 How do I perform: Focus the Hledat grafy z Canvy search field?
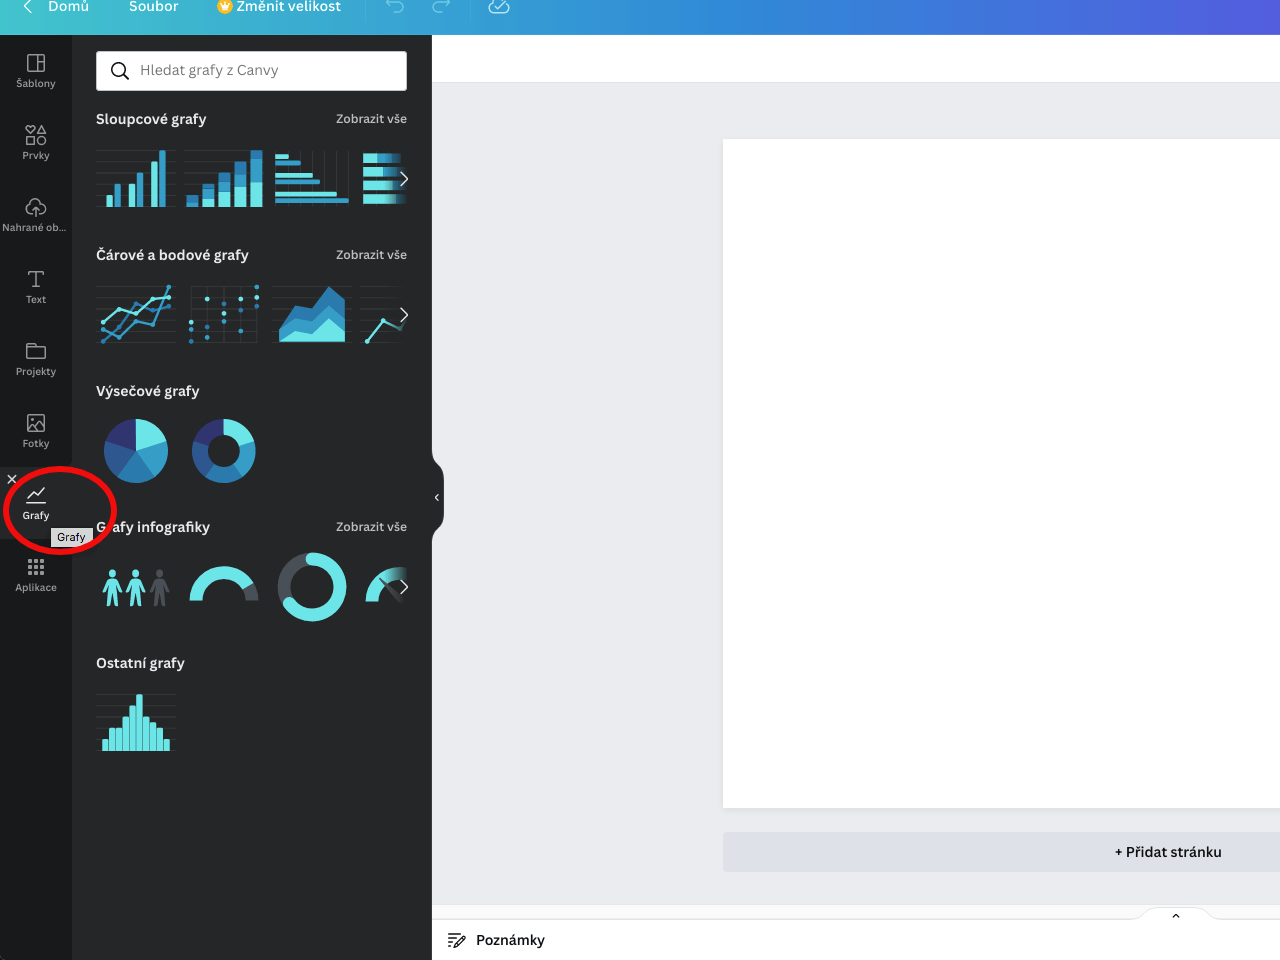coord(251,71)
